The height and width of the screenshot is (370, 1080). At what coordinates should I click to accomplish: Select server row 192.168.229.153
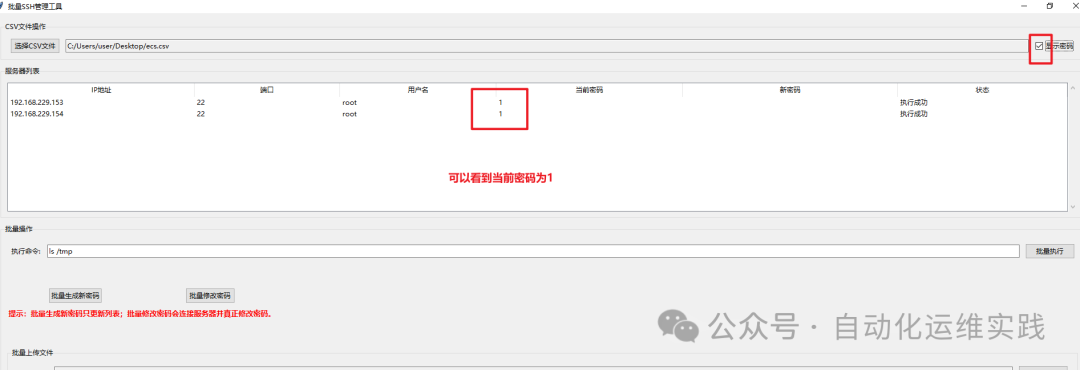pos(537,103)
